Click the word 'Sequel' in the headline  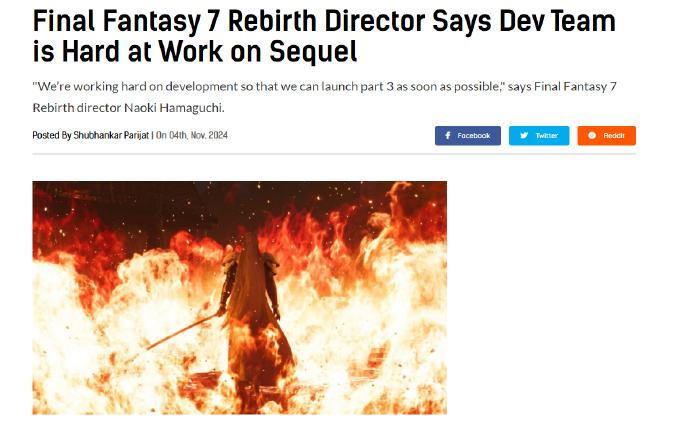click(x=313, y=51)
